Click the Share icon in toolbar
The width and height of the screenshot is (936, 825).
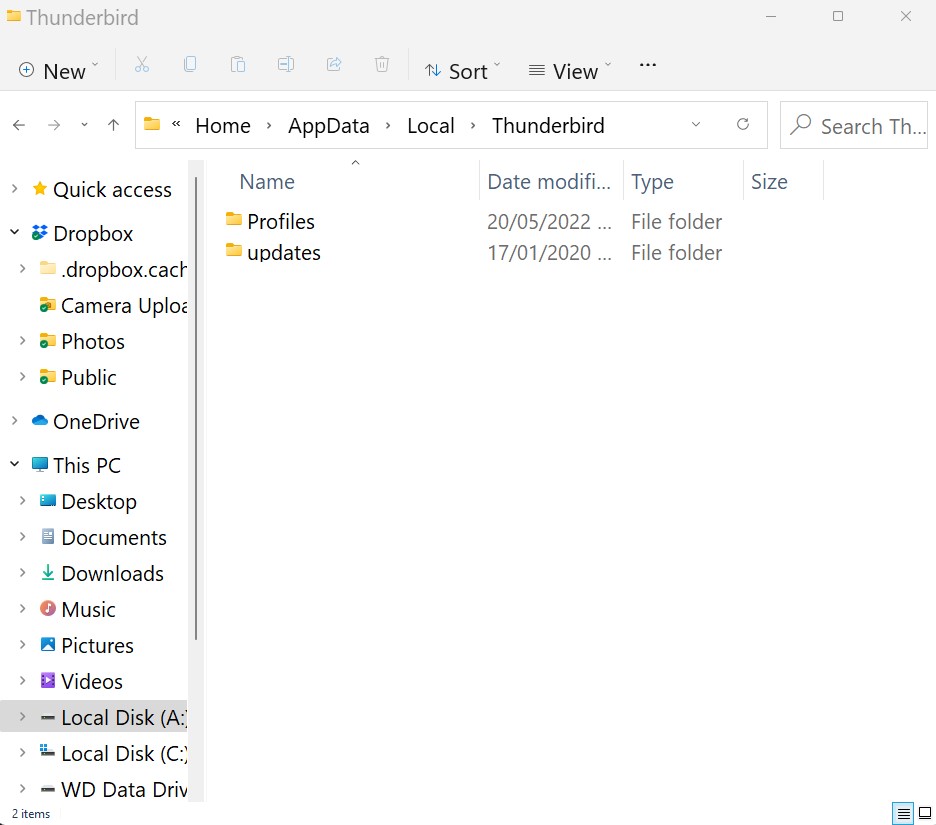coord(334,65)
